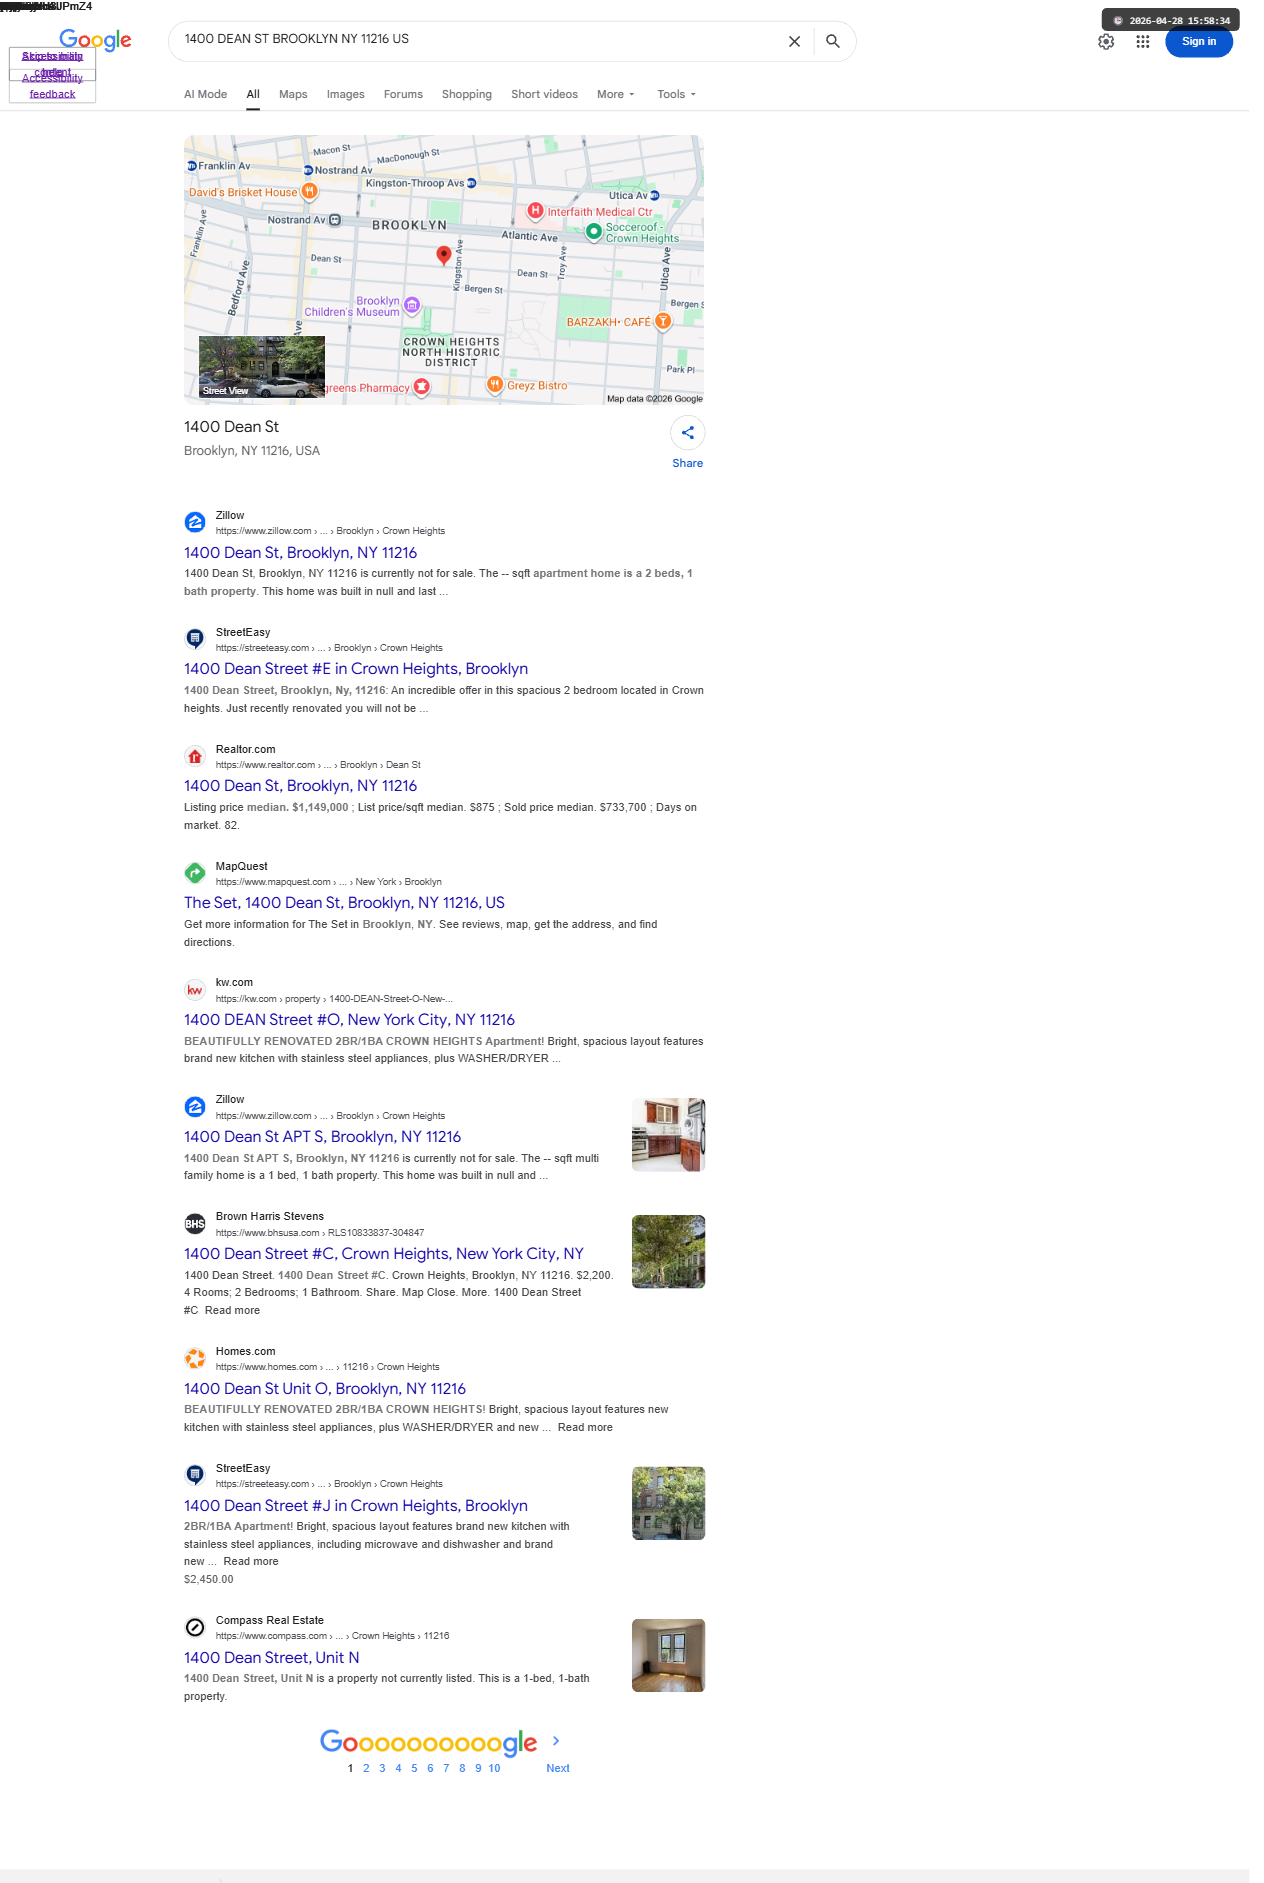Open the Tools dropdown
1264x1883 pixels.
click(x=676, y=94)
